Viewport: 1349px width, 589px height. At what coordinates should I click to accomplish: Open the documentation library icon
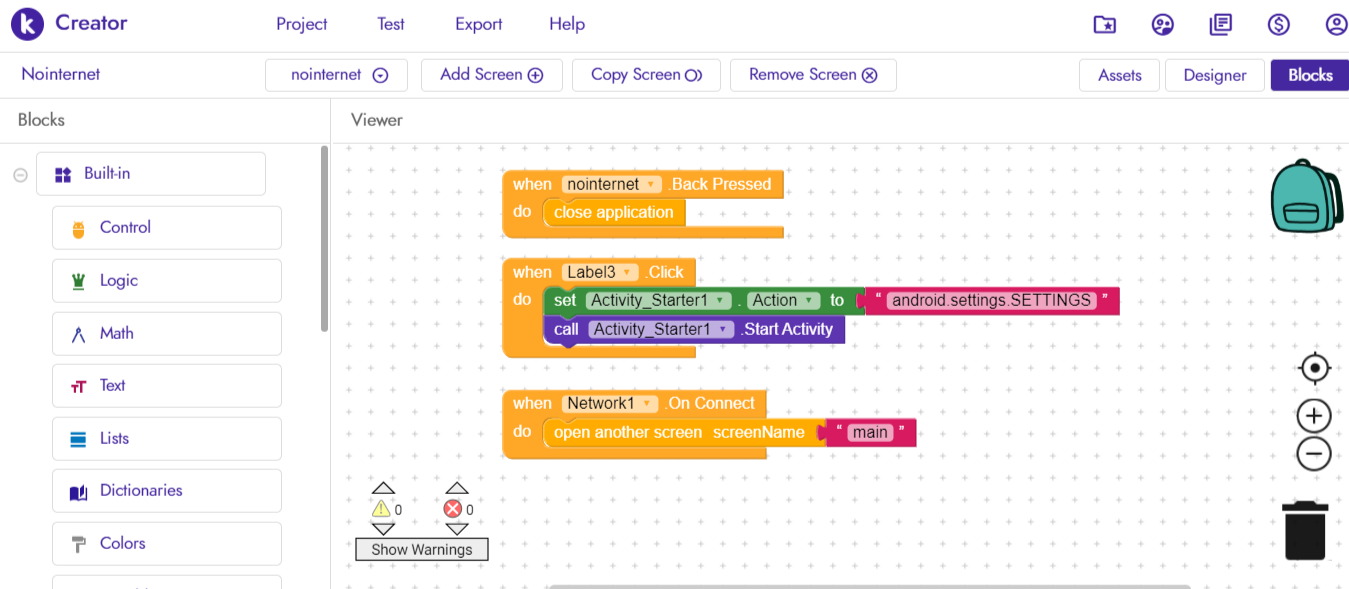(1220, 25)
